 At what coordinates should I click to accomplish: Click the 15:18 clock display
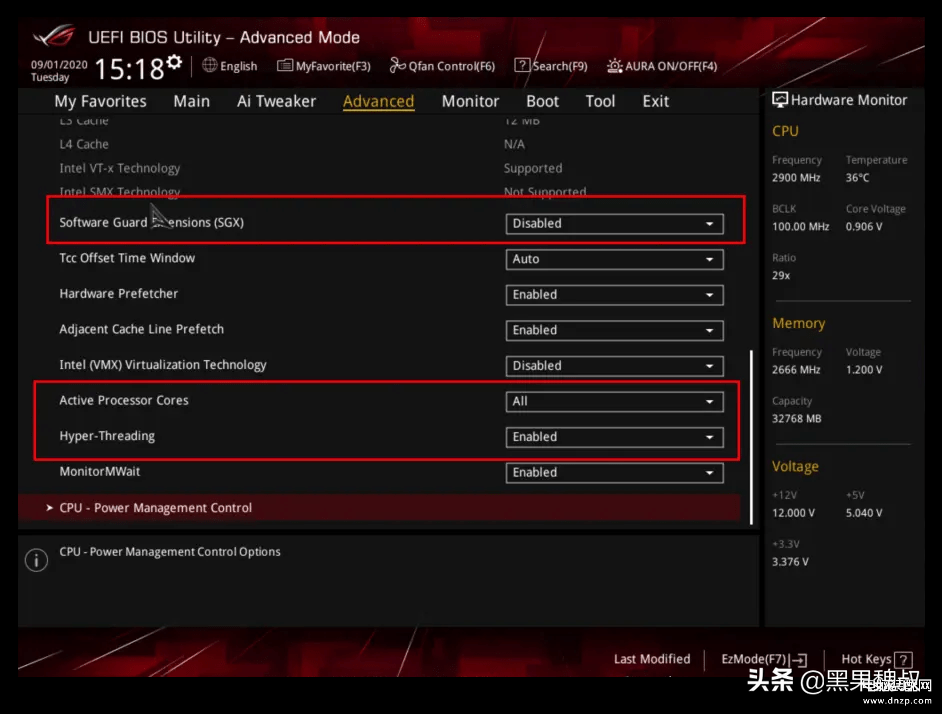point(129,69)
